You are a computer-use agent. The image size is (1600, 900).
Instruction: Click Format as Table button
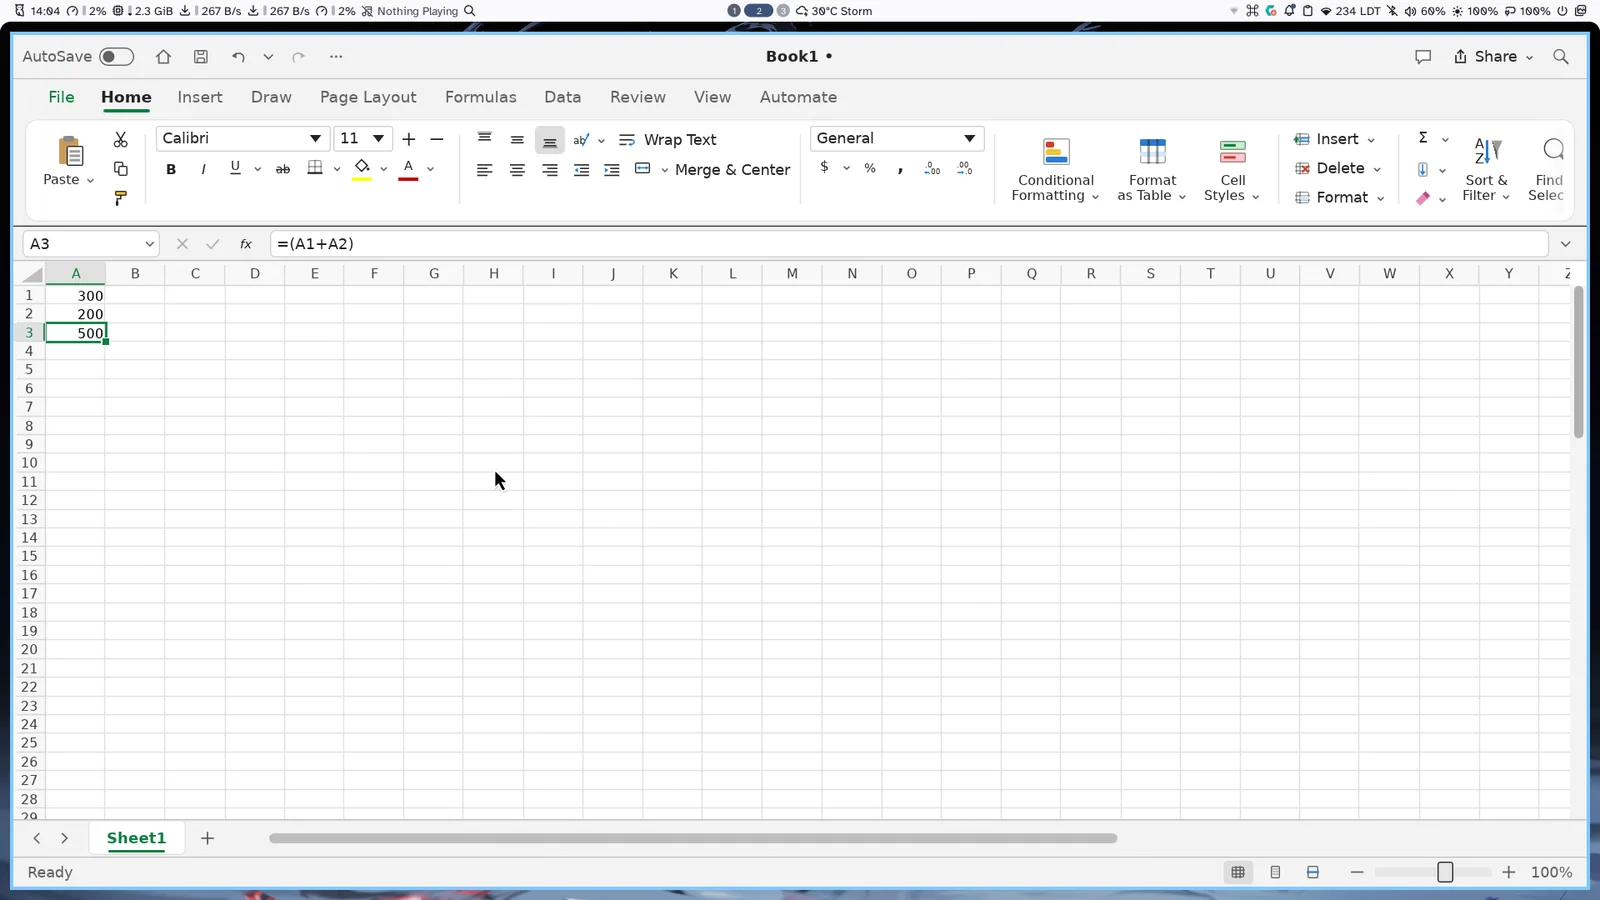[1152, 170]
